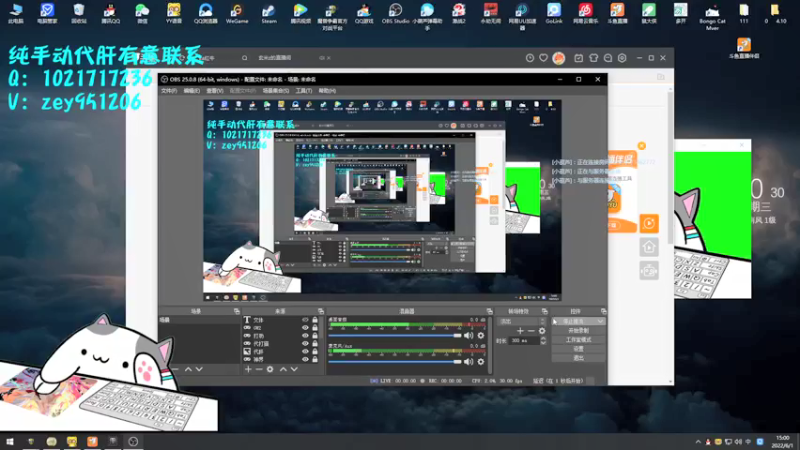Open WeGame desktop shortcut

click(237, 14)
